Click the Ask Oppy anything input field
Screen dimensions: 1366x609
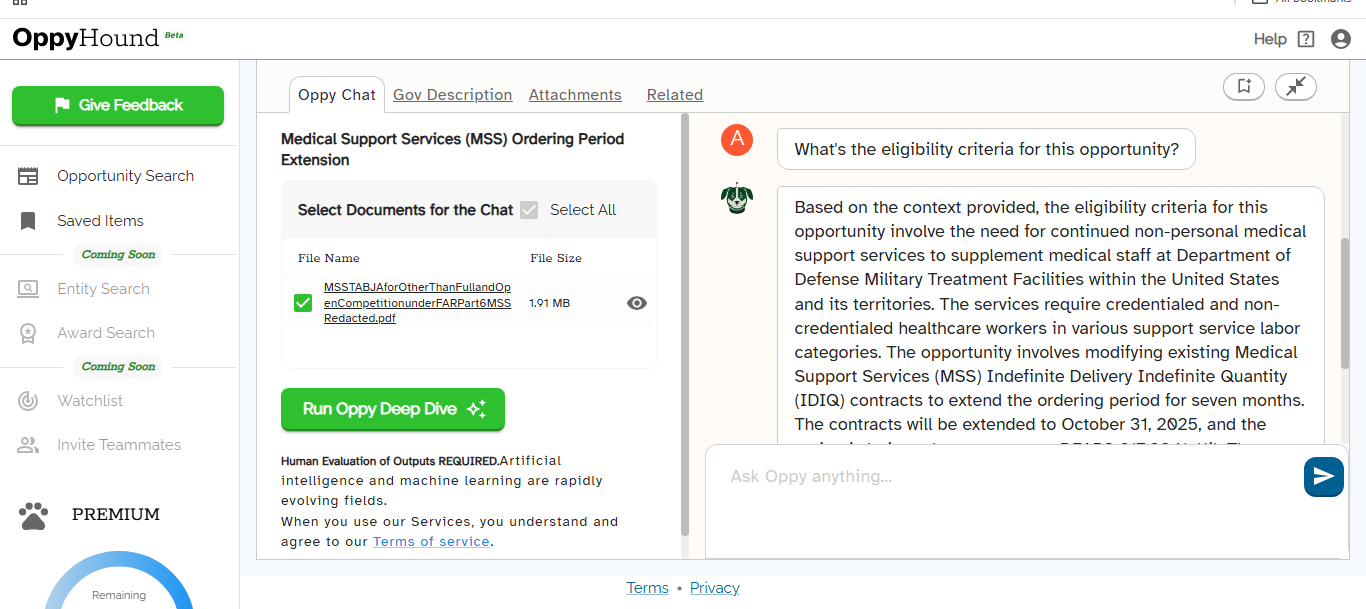tap(1000, 477)
